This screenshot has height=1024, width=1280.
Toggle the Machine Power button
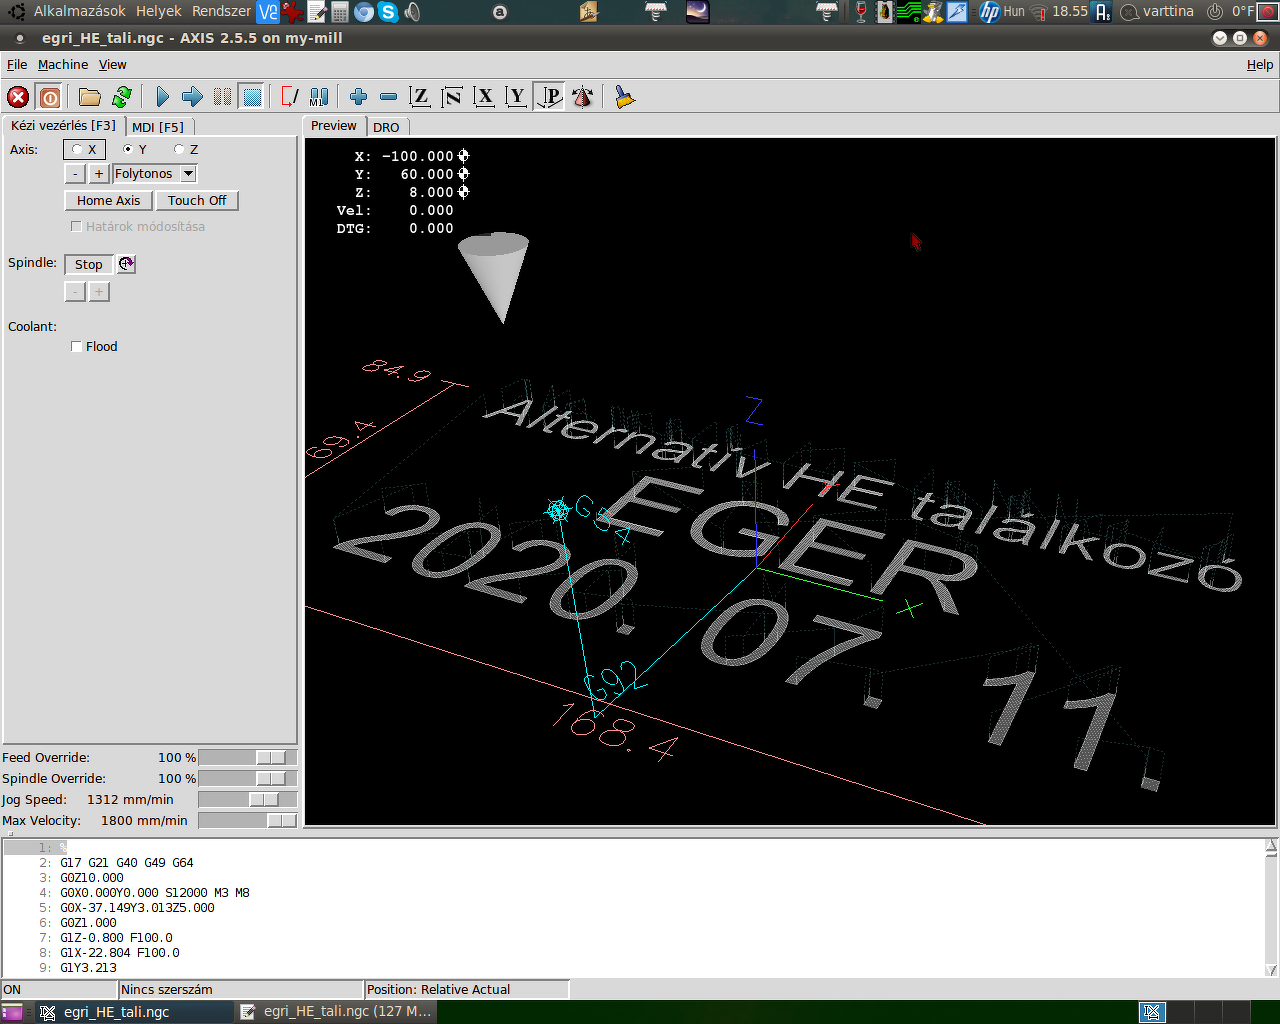49,97
